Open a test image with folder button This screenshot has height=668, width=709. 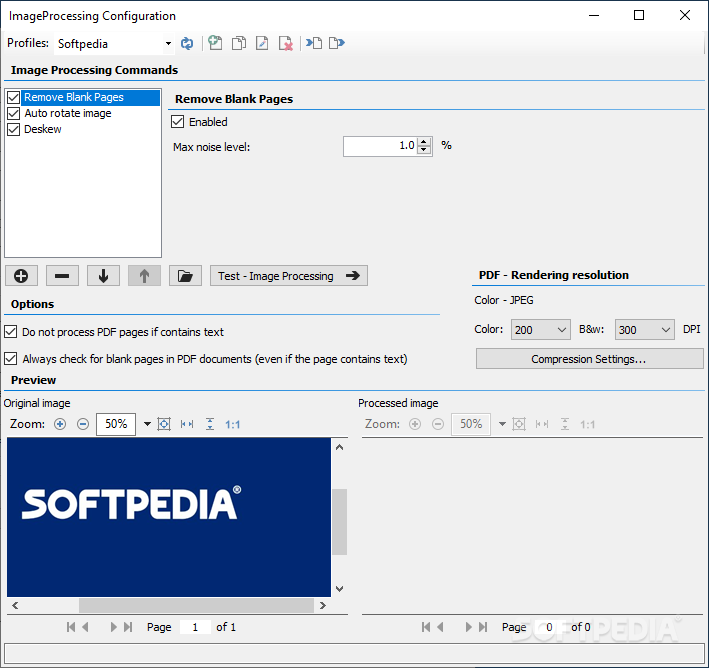pyautogui.click(x=185, y=276)
